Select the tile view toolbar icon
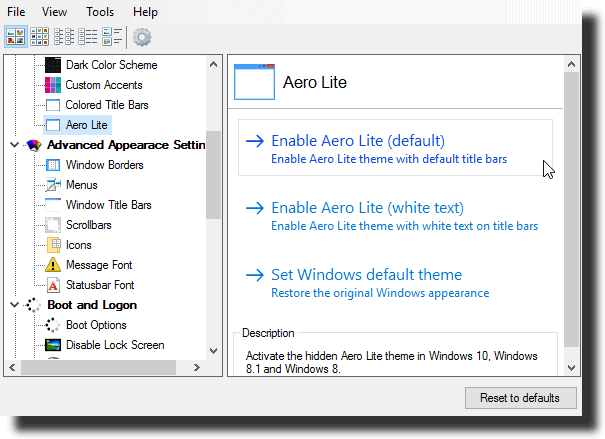 click(x=112, y=37)
